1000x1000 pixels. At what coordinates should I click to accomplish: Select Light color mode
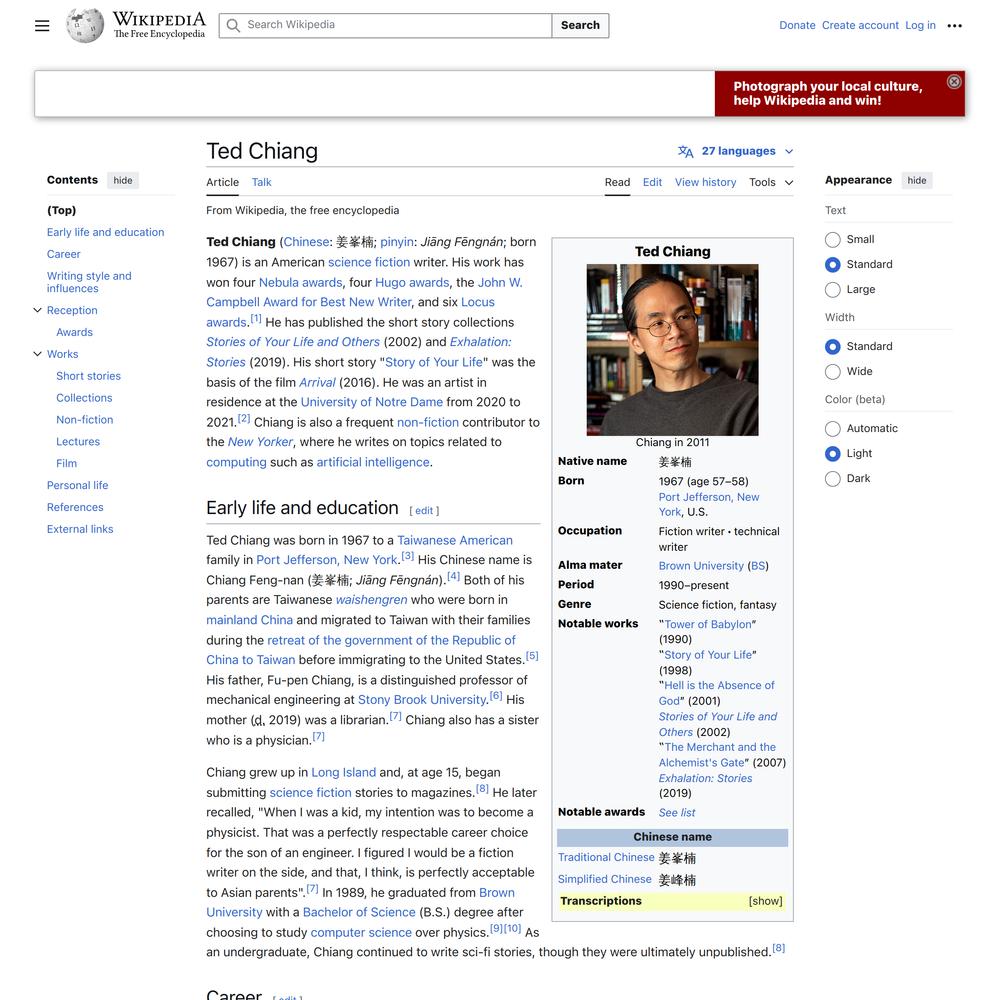pyautogui.click(x=832, y=453)
